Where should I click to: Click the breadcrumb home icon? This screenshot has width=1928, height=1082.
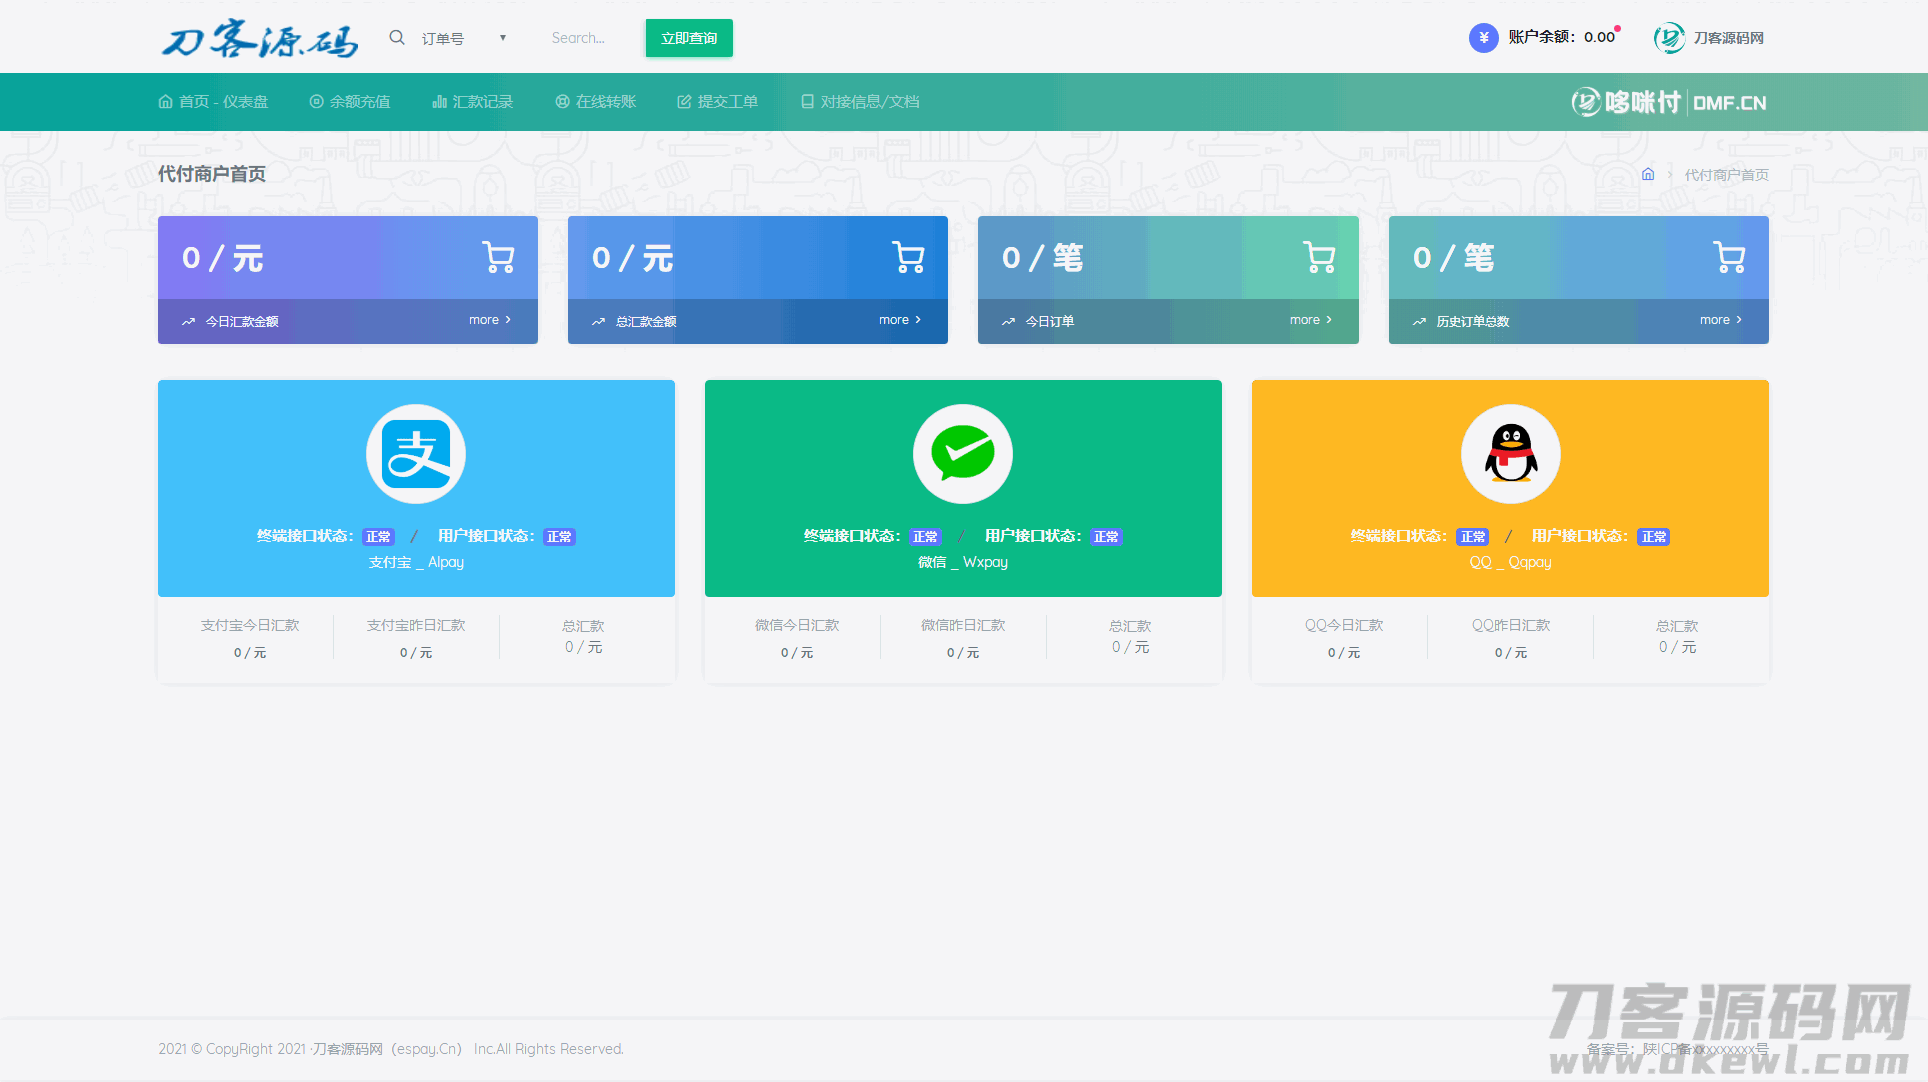point(1648,174)
